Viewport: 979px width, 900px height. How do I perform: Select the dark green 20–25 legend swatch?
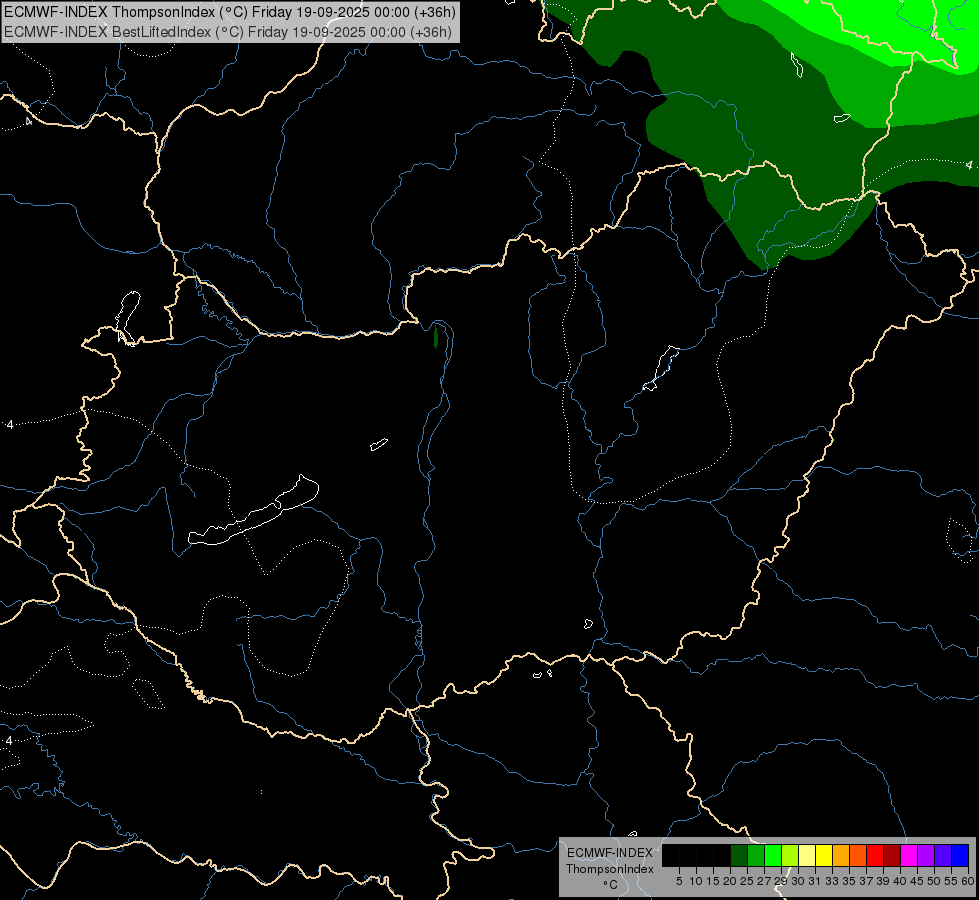[x=739, y=855]
